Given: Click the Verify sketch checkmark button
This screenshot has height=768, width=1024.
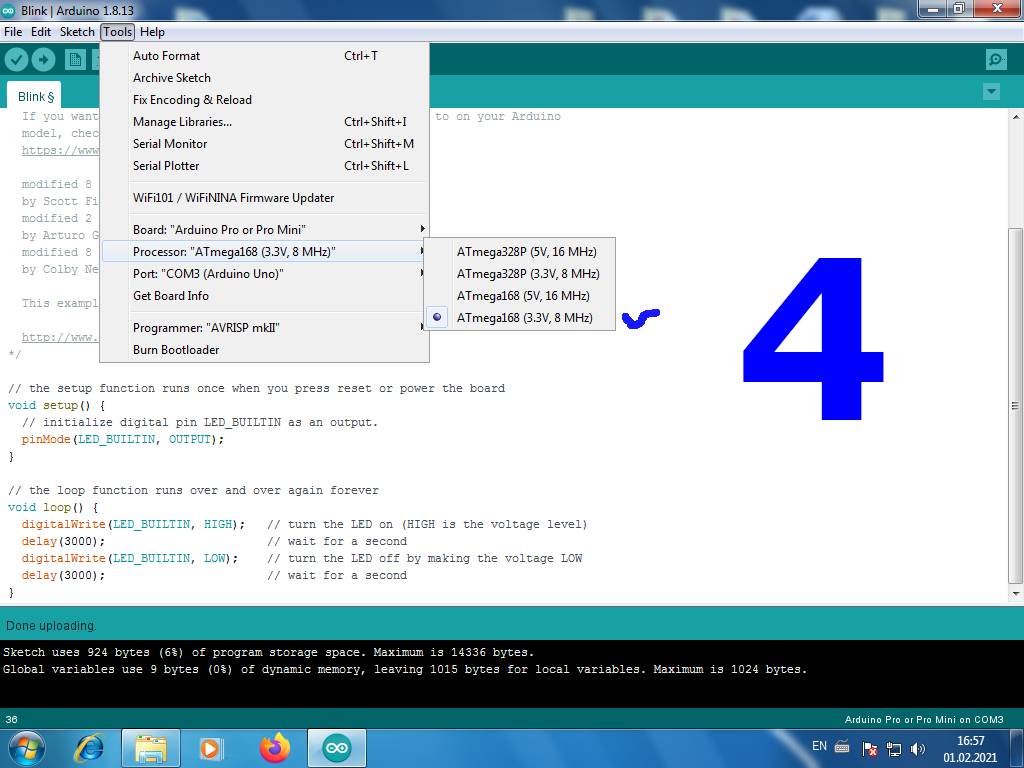Looking at the screenshot, I should (x=16, y=60).
